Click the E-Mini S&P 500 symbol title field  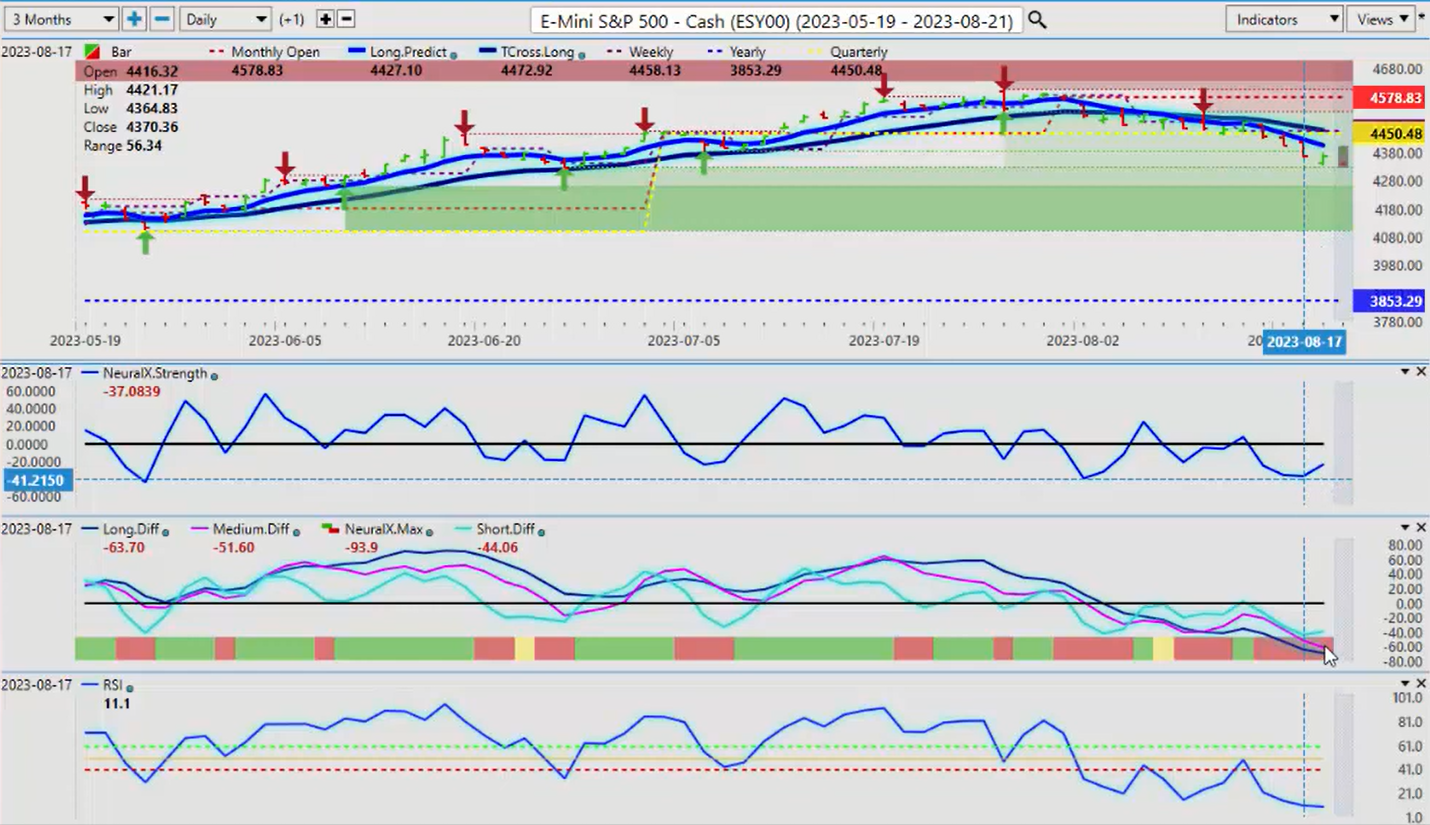click(x=776, y=20)
